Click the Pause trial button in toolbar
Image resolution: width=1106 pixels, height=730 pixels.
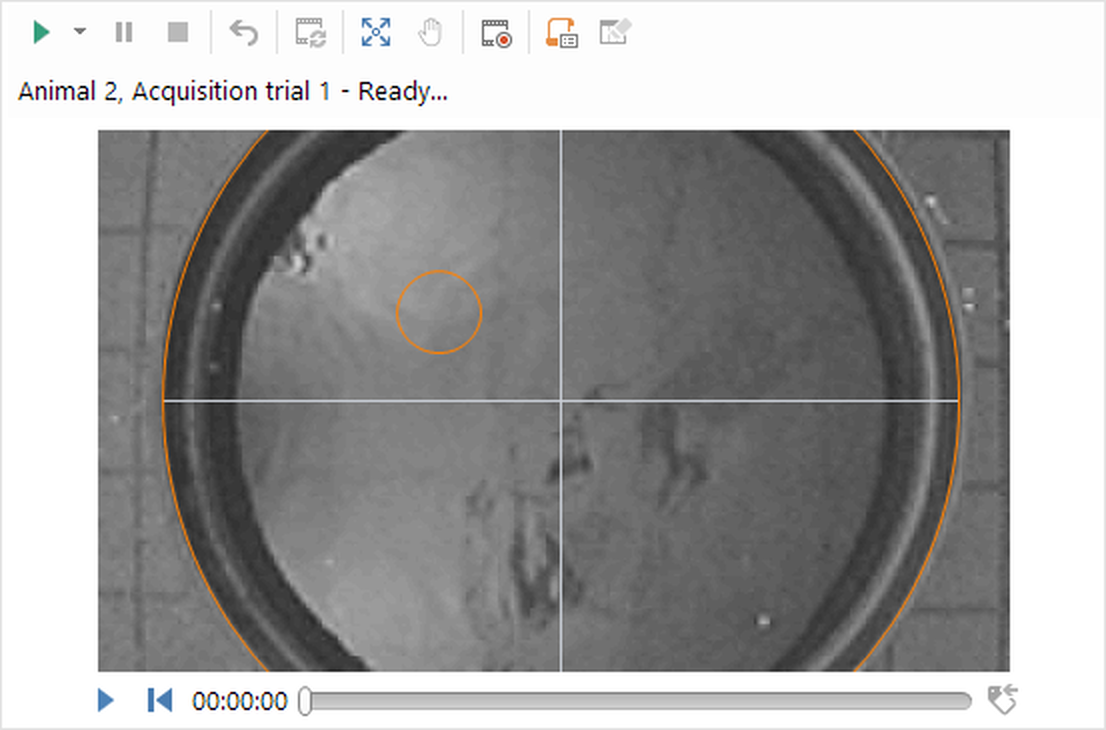click(x=124, y=33)
